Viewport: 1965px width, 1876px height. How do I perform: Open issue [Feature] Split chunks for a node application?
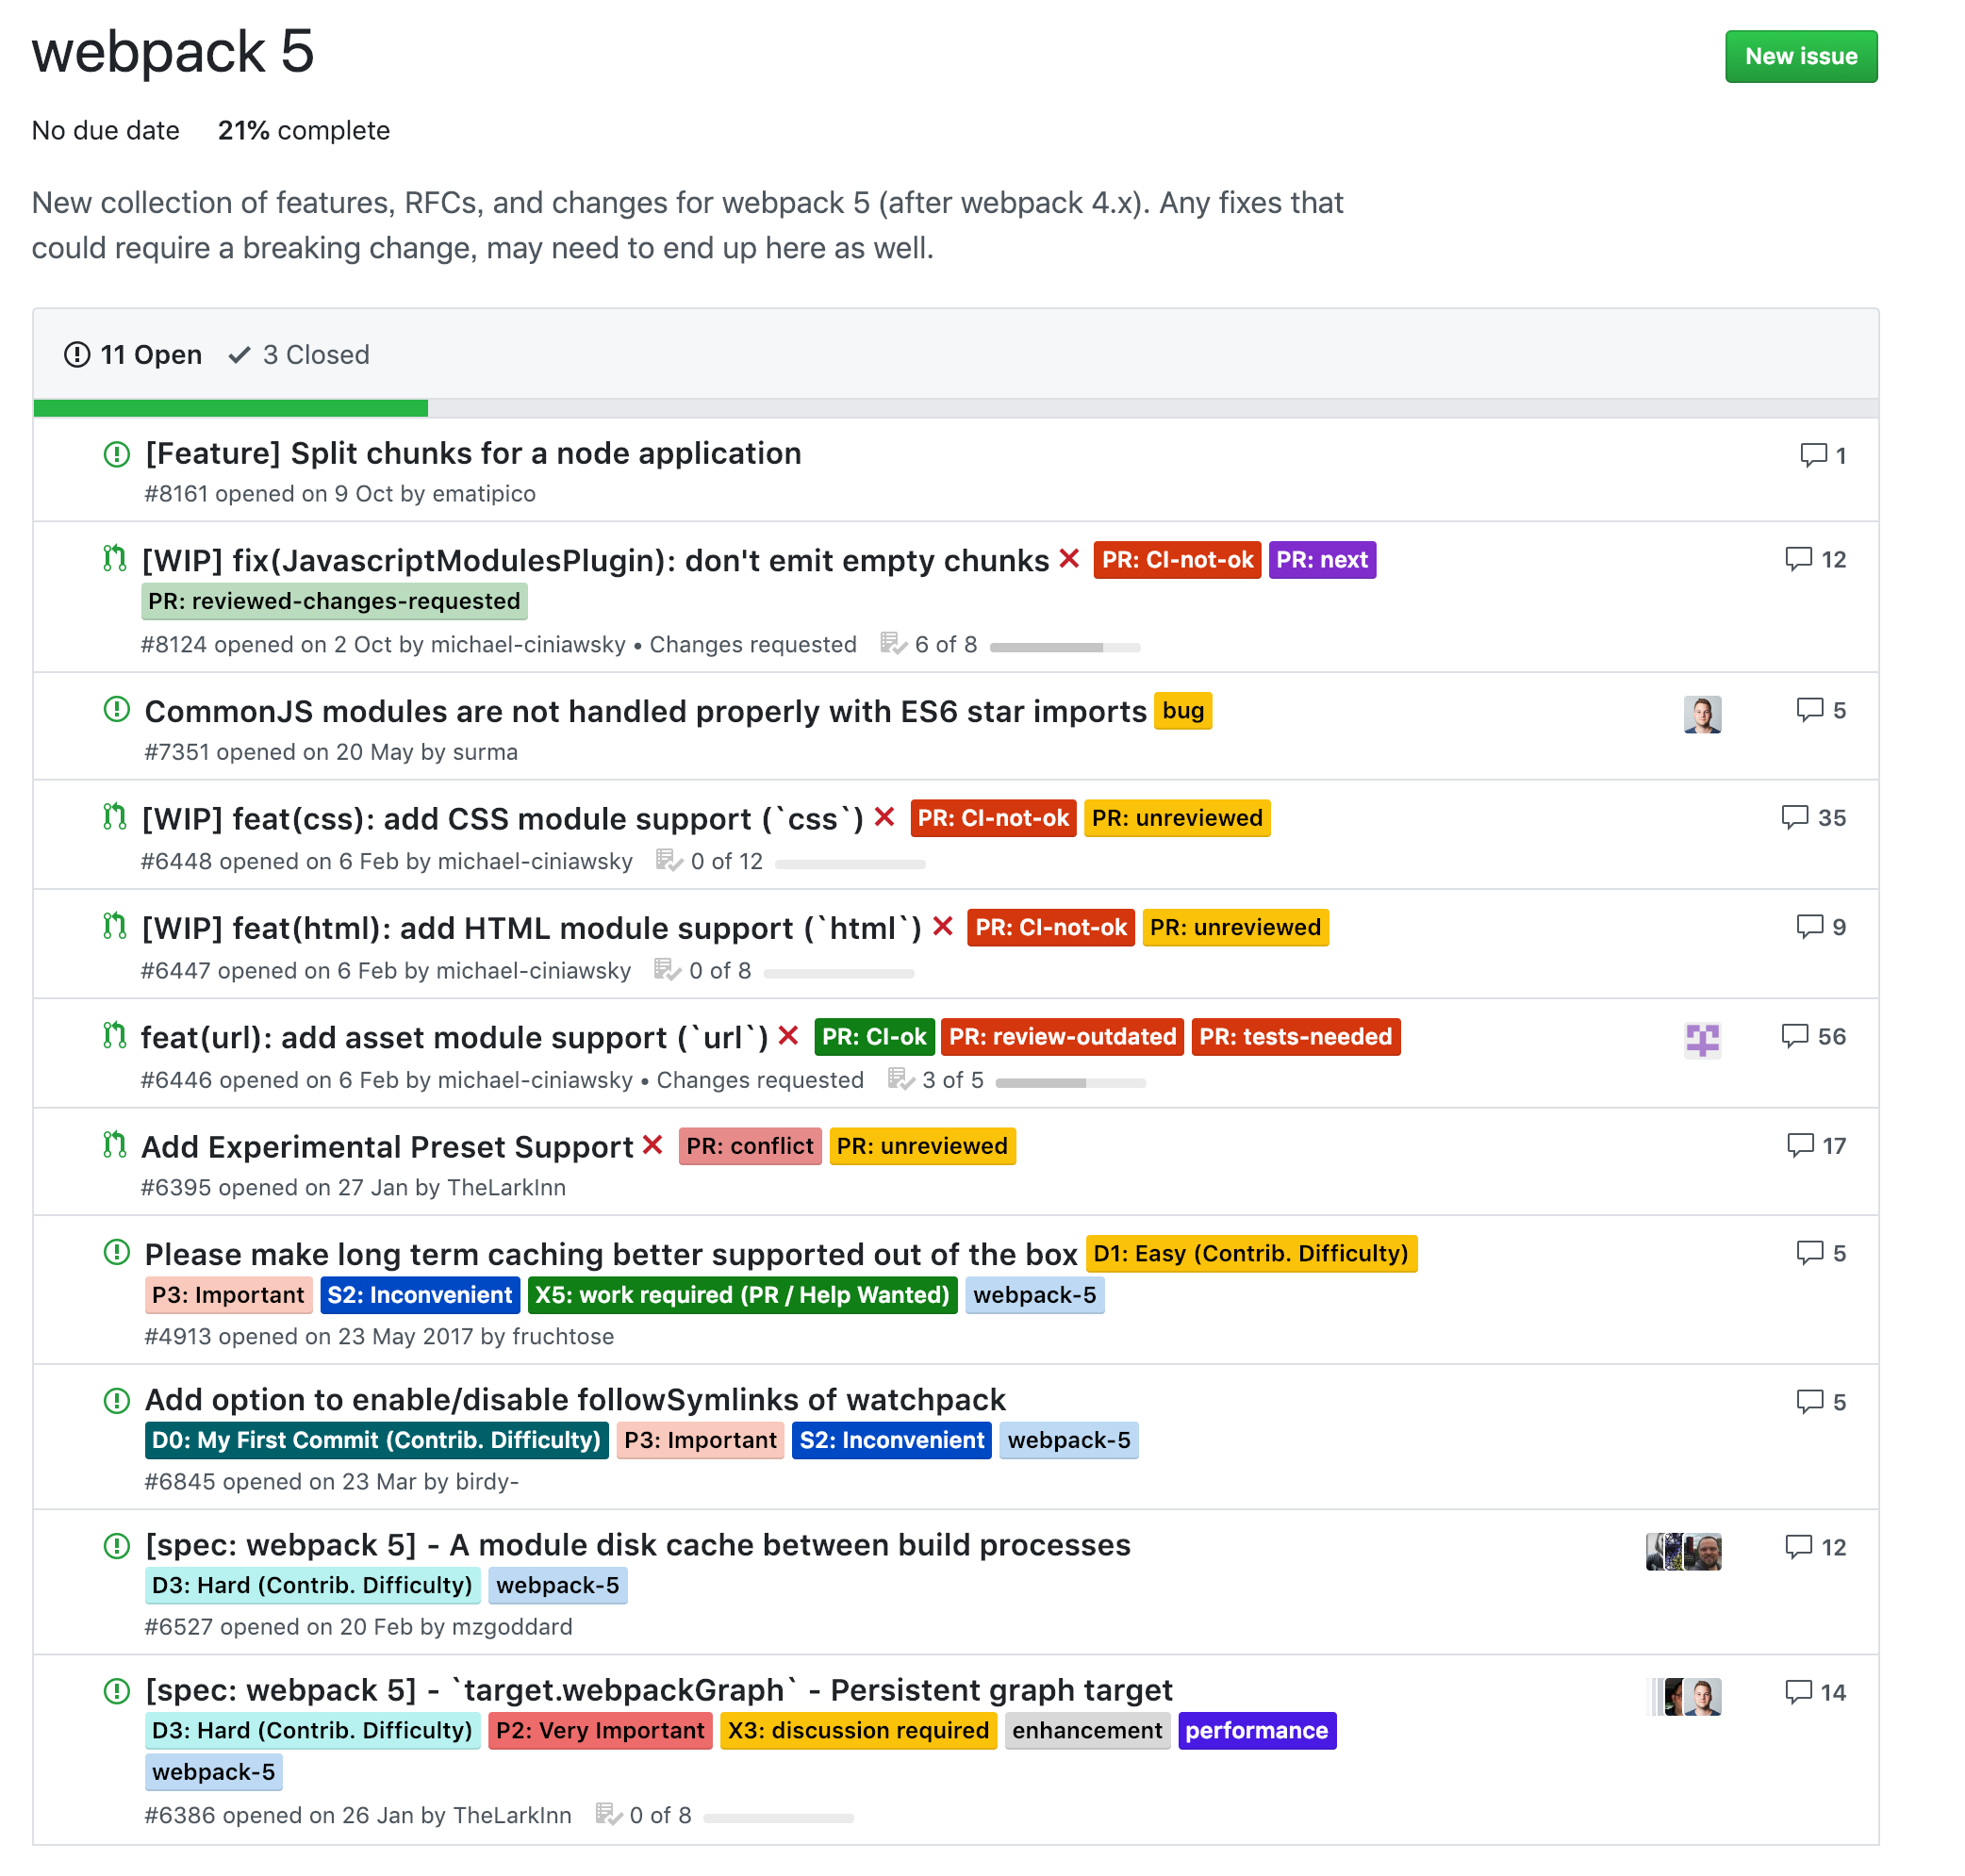click(x=471, y=453)
